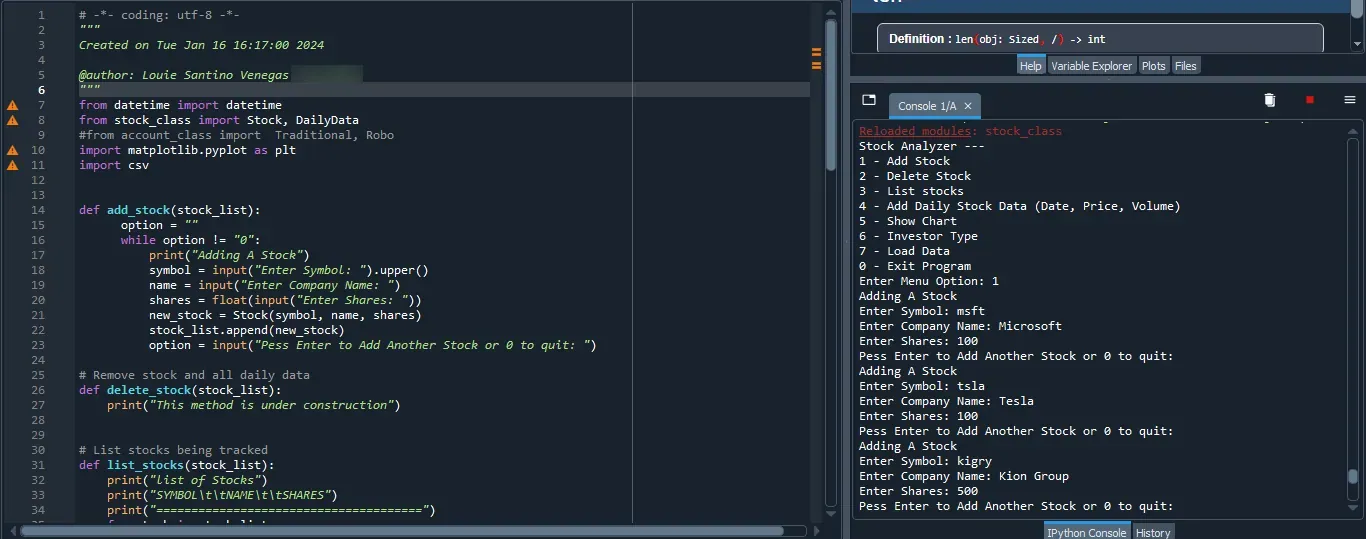The height and width of the screenshot is (539, 1366).
Task: Click the warning icon beside line 8
Action: (13, 120)
